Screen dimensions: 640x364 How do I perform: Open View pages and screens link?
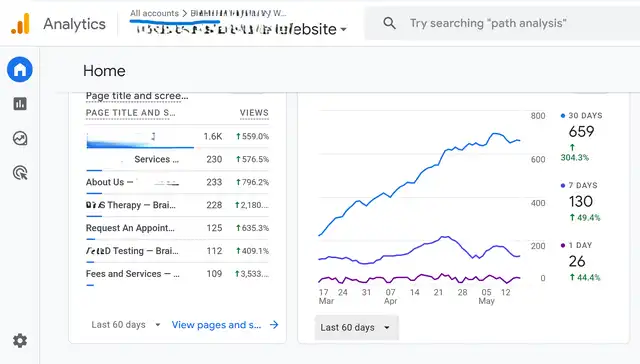(x=216, y=325)
